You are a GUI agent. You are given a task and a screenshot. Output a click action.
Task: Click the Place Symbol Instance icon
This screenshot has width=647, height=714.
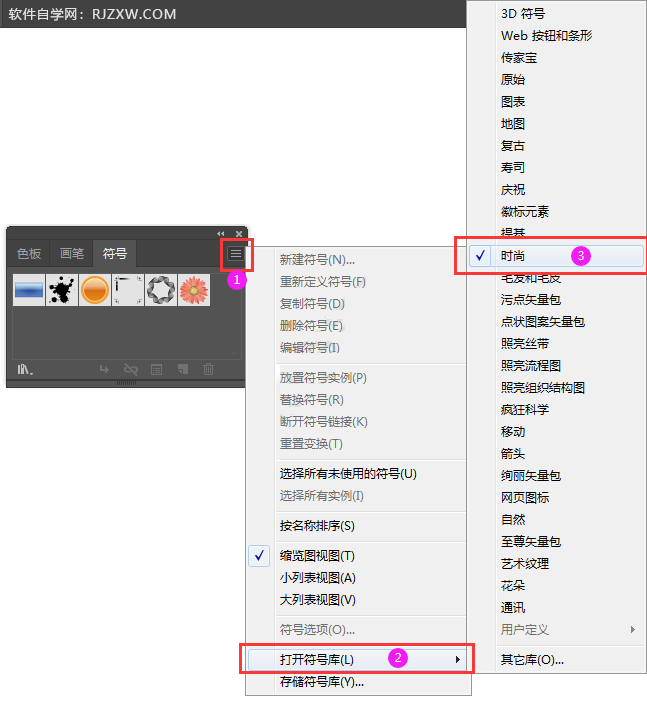click(x=104, y=369)
